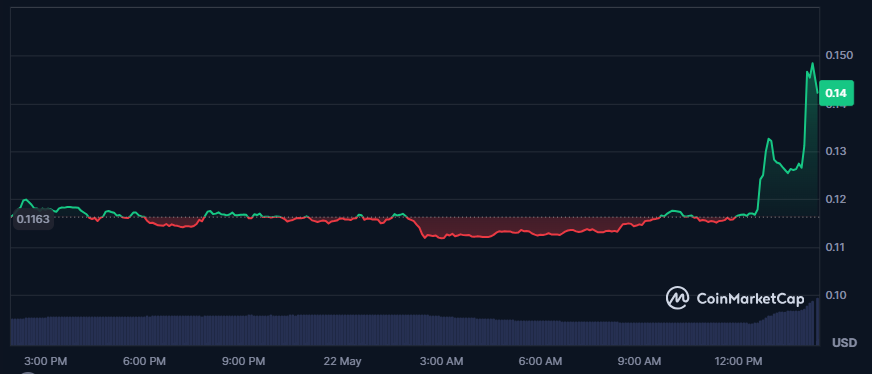Click the 9:00 PM time axis label
Viewport: 872px width, 374px height.
coord(244,361)
